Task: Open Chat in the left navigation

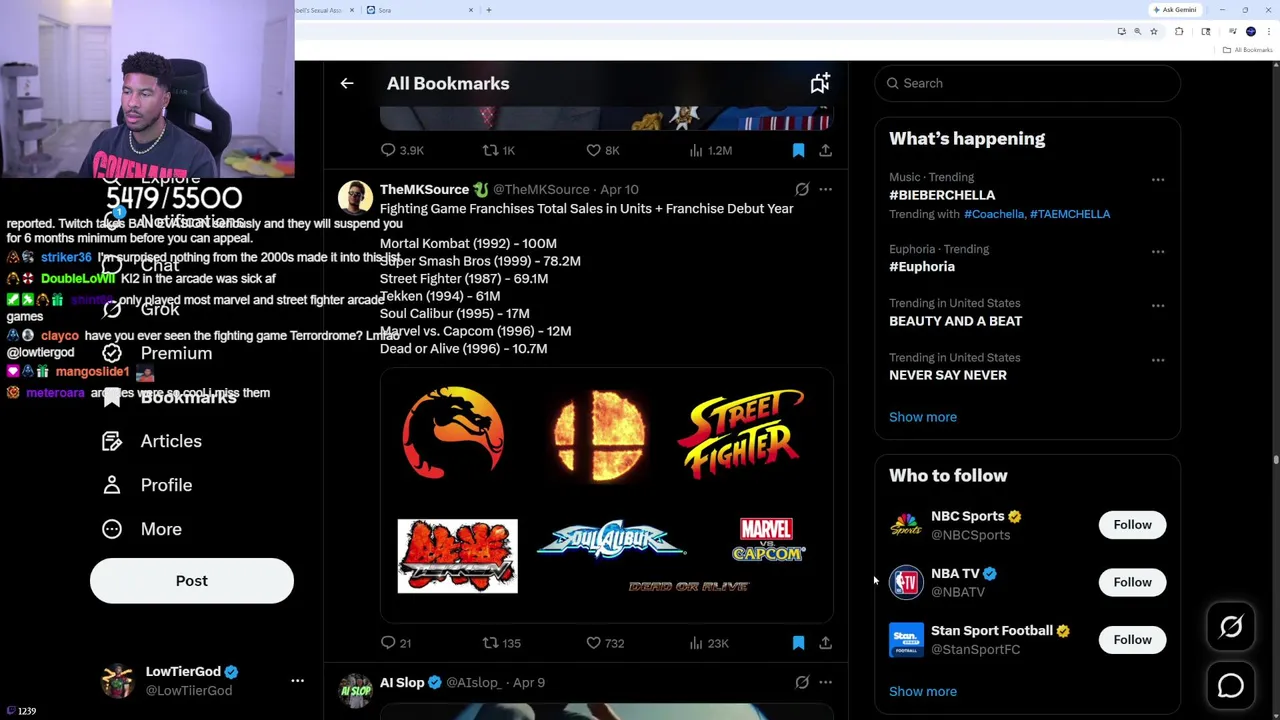Action: pos(141,265)
